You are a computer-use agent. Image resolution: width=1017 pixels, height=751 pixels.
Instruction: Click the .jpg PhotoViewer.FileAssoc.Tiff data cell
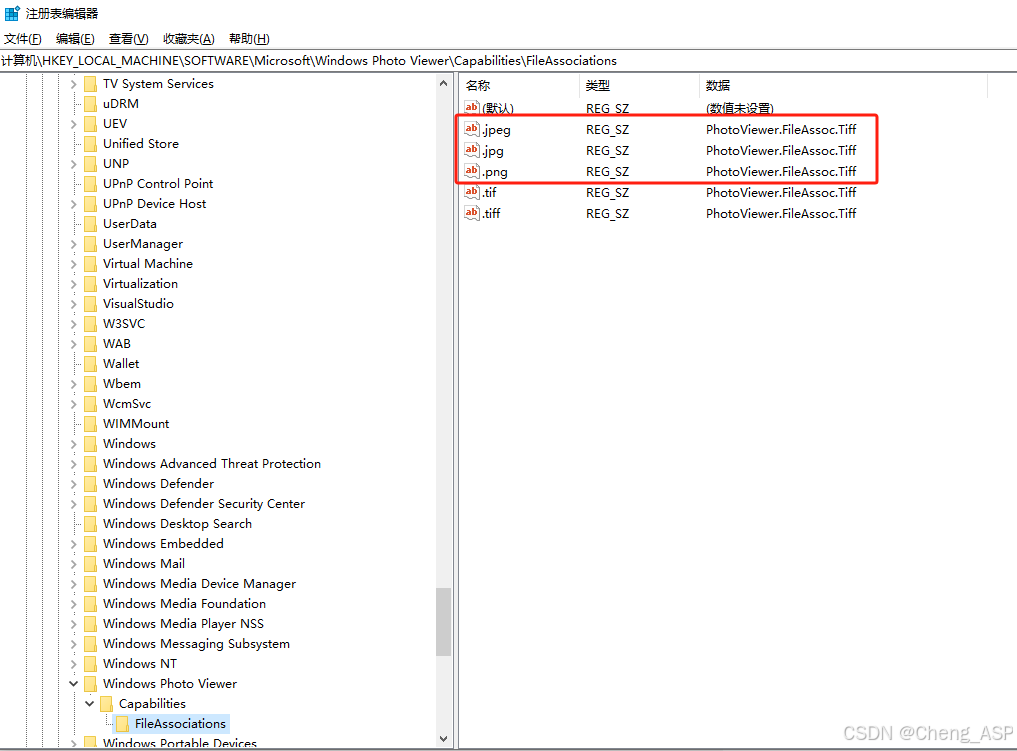[x=781, y=150]
